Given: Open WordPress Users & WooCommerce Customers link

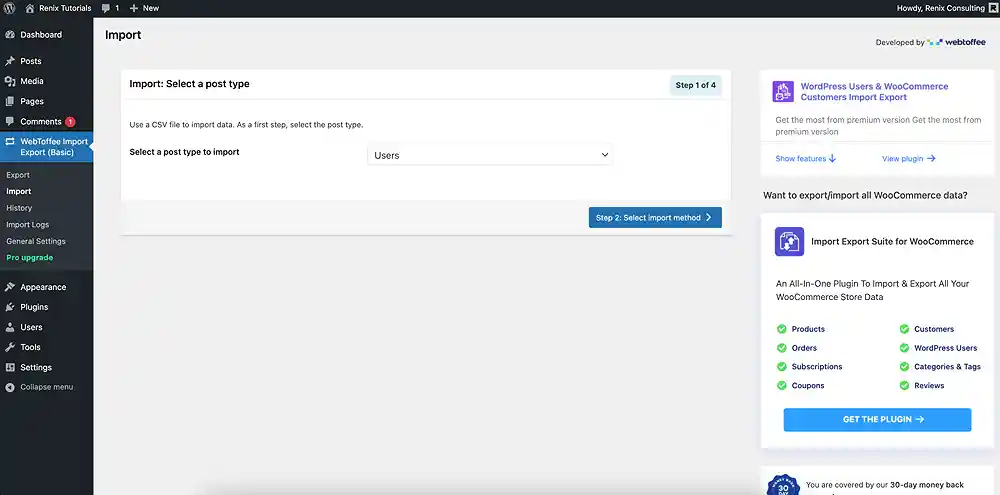Looking at the screenshot, I should click(x=874, y=92).
